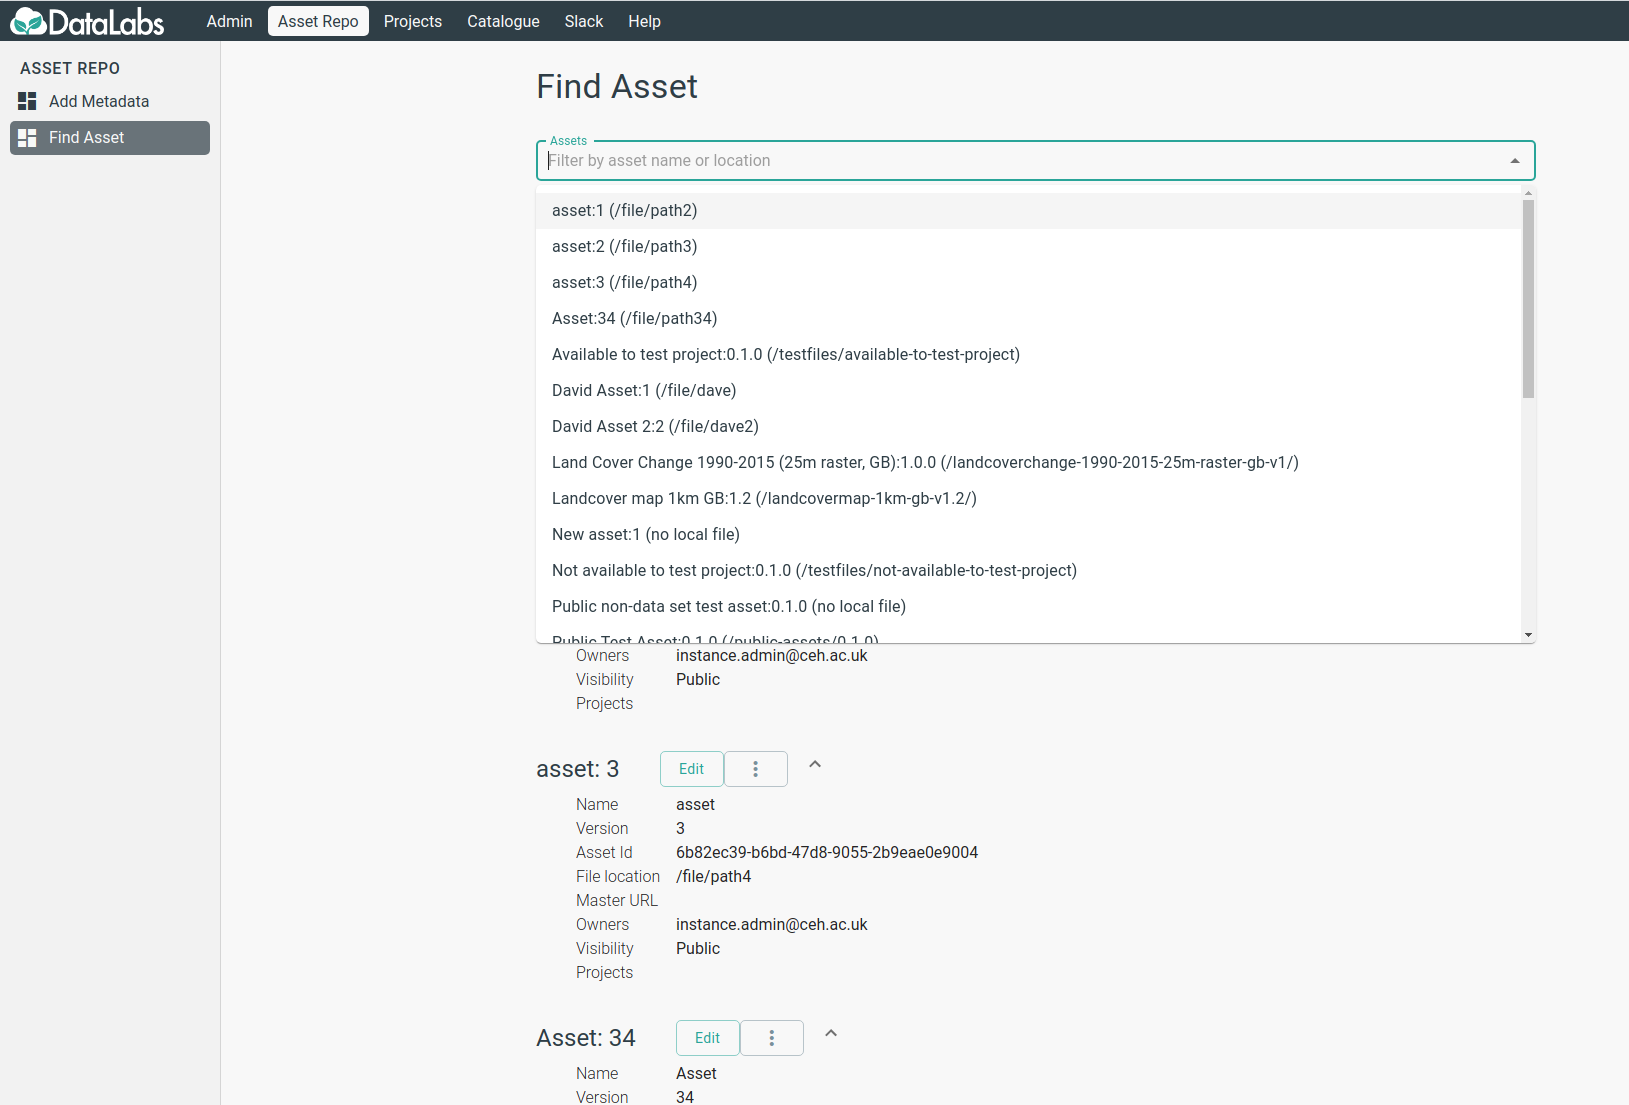Select Landcover map 1km GB:1.2 option
The width and height of the screenshot is (1629, 1105).
coord(1028,499)
